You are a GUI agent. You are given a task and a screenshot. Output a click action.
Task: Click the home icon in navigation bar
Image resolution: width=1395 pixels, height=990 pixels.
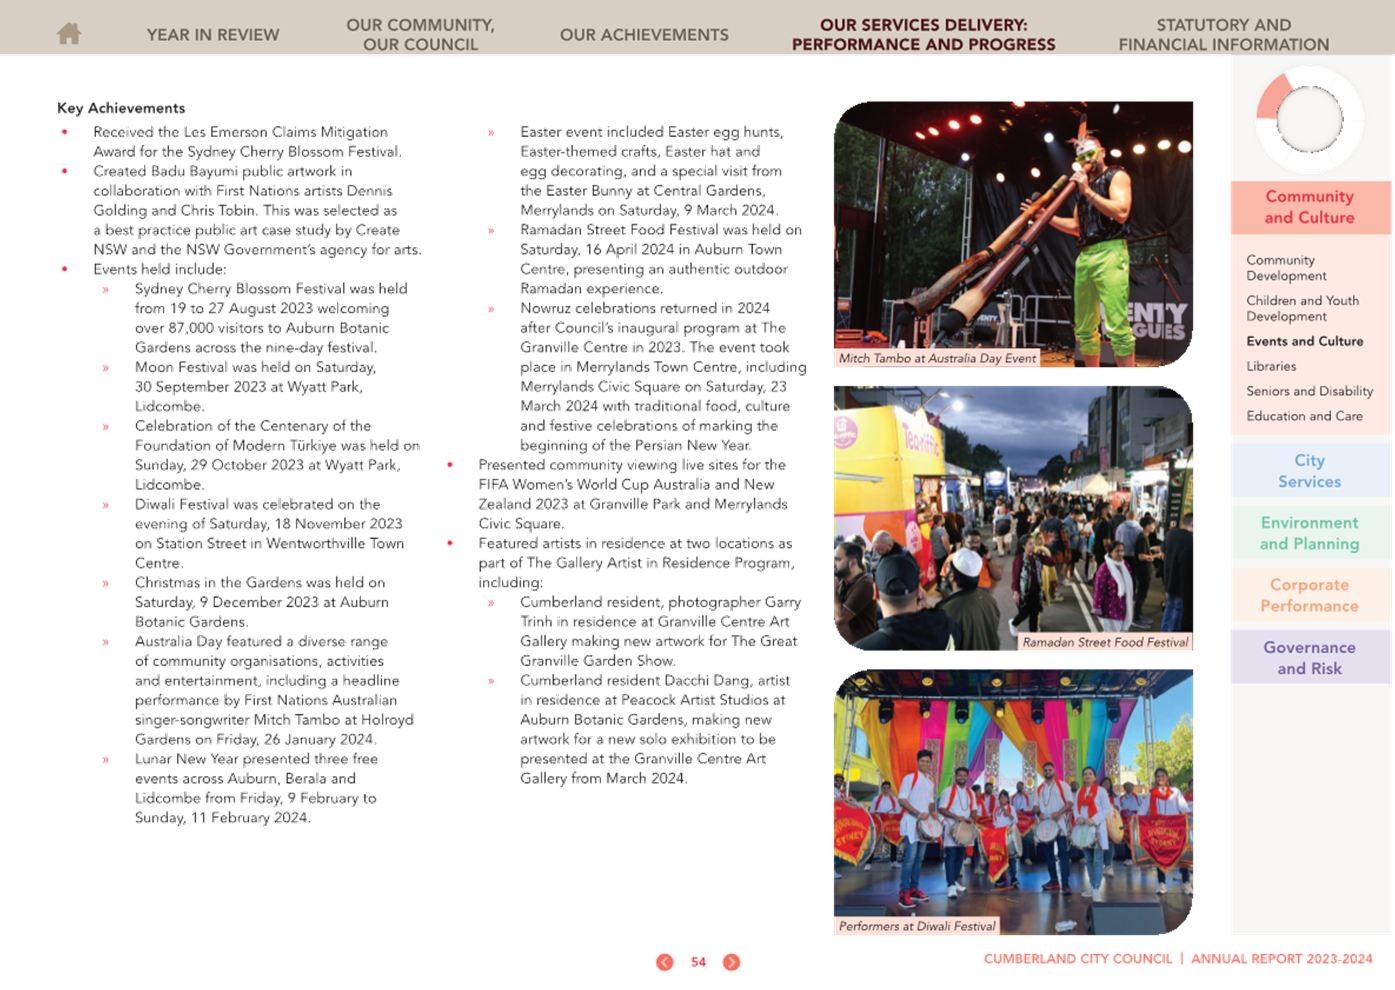point(69,34)
